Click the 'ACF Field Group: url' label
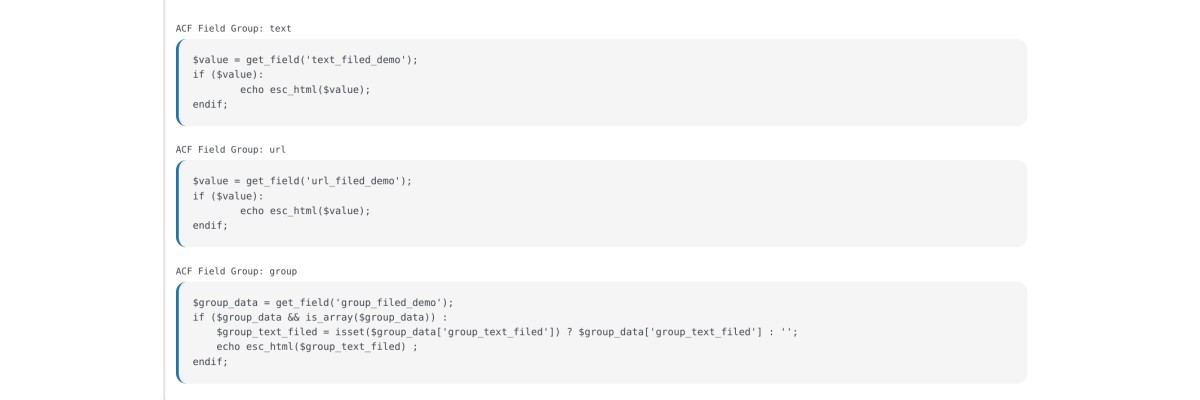This screenshot has width=1200, height=400. [231, 149]
